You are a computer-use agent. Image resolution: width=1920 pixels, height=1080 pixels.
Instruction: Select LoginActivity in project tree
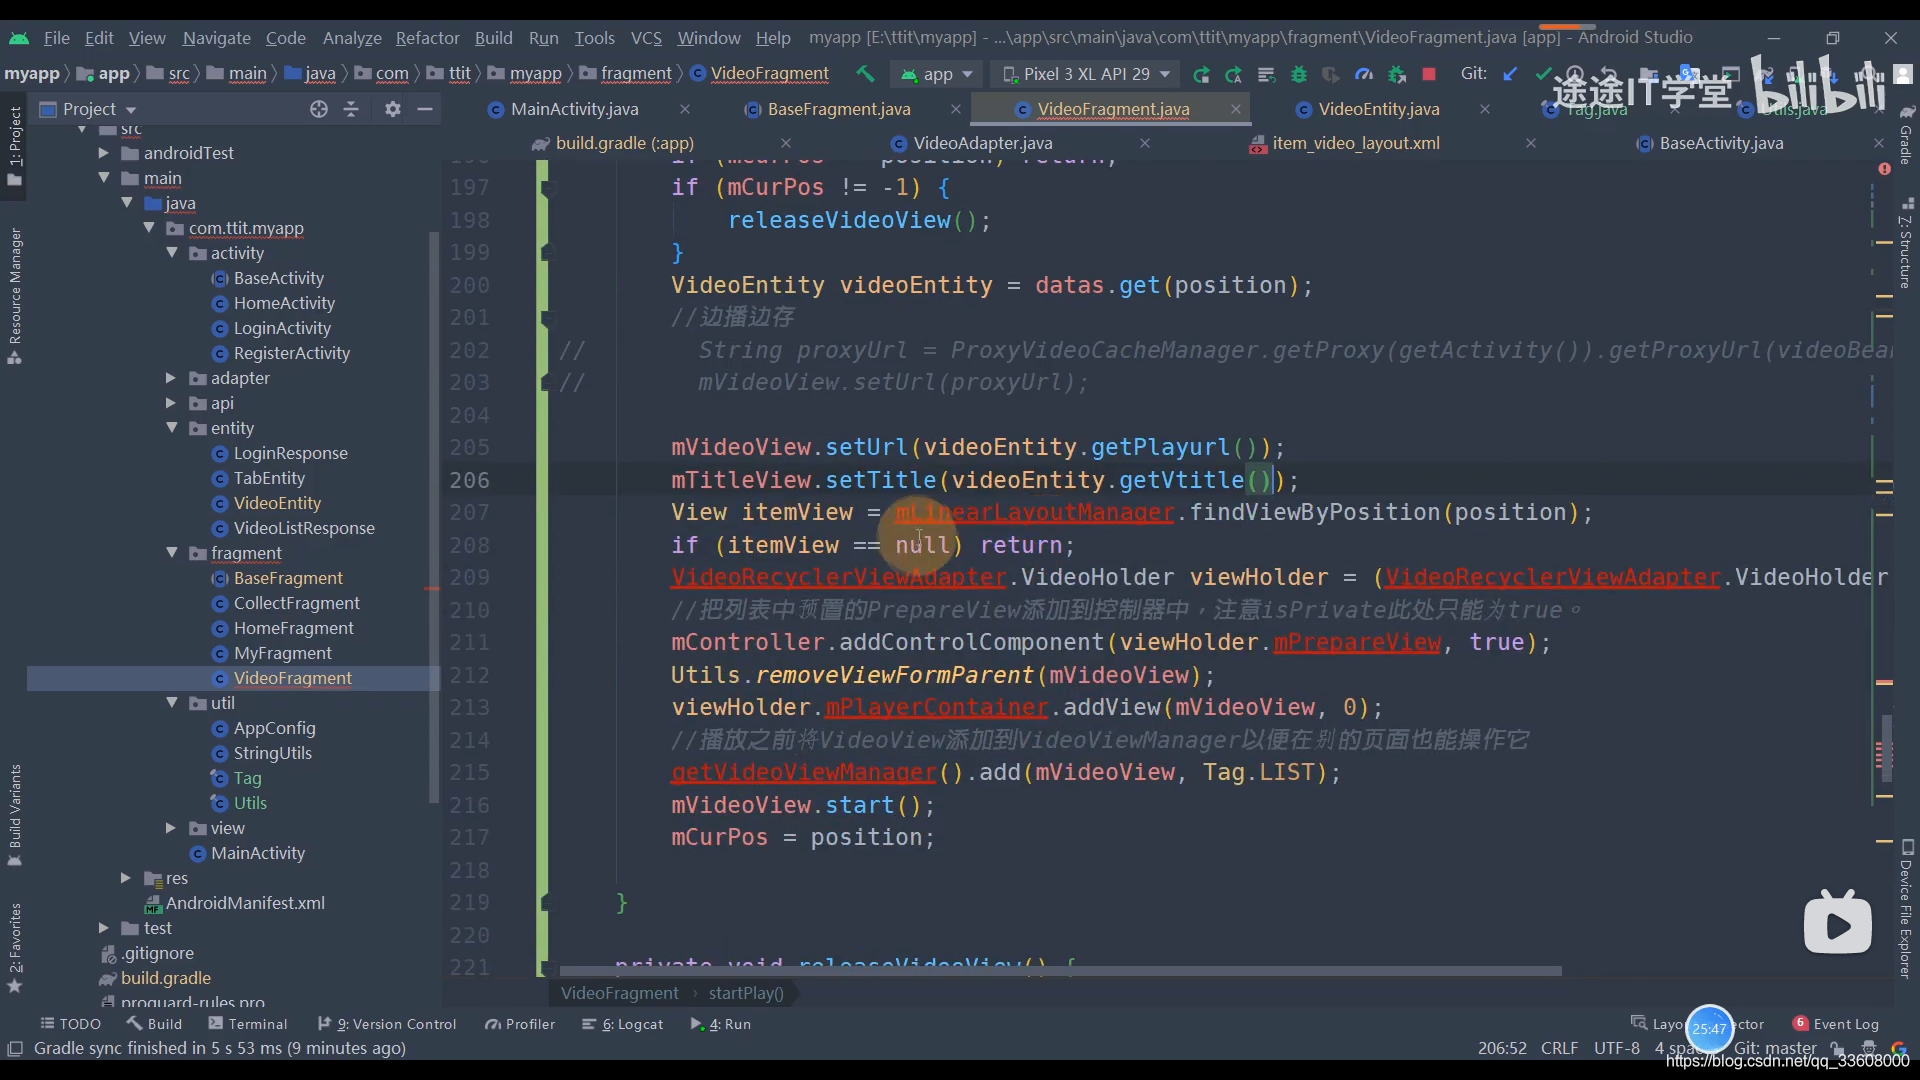281,328
